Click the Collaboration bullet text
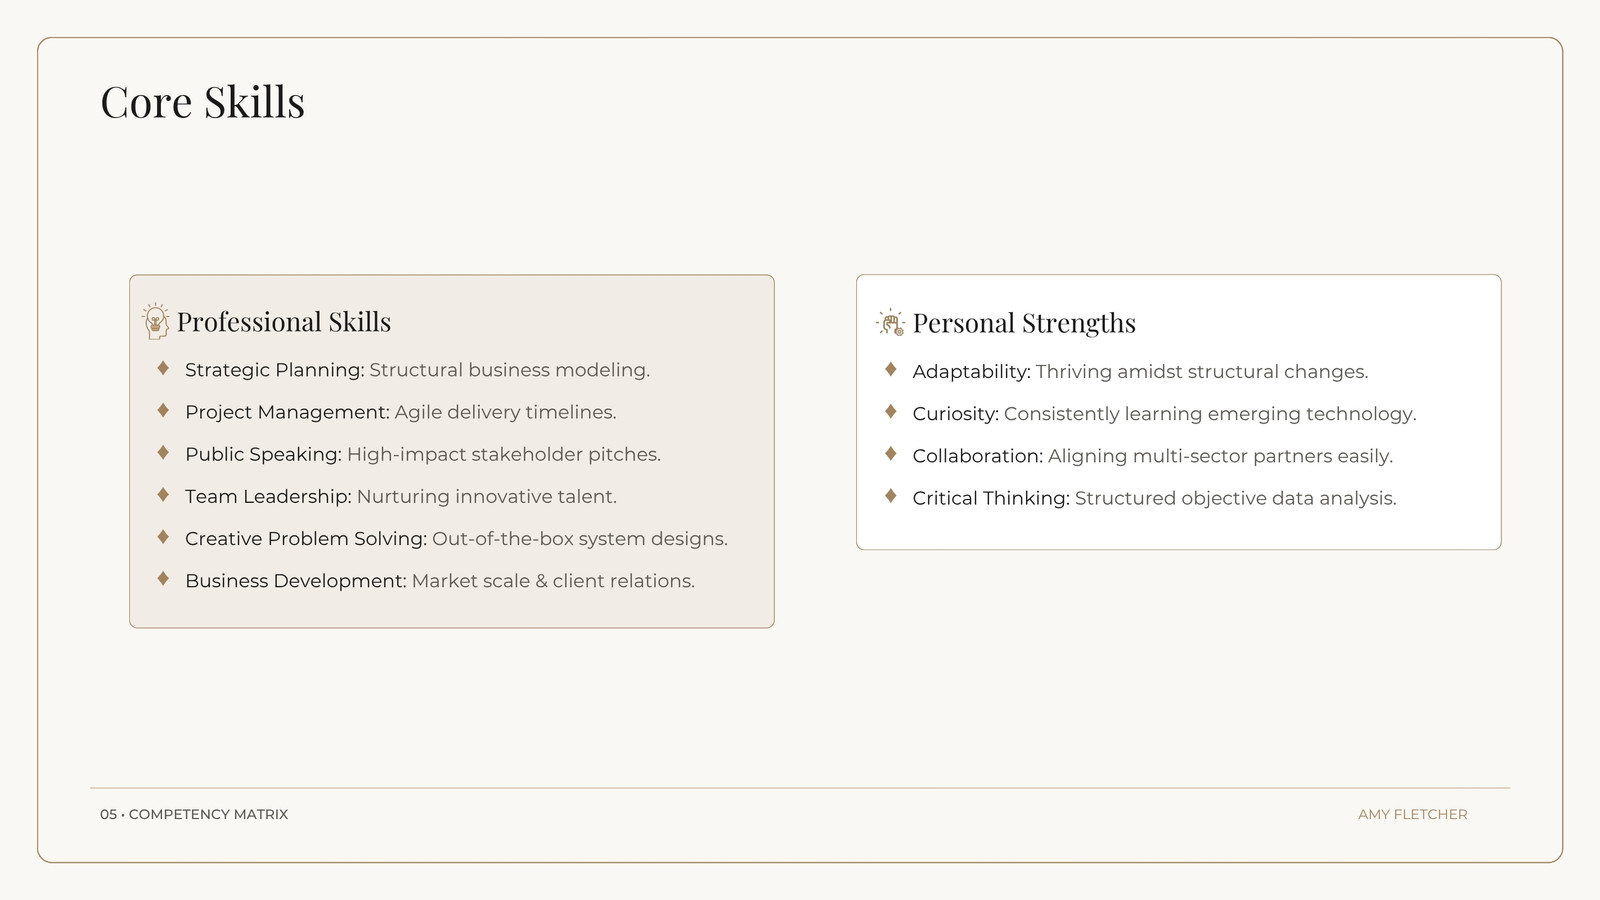Image resolution: width=1600 pixels, height=900 pixels. click(1152, 456)
